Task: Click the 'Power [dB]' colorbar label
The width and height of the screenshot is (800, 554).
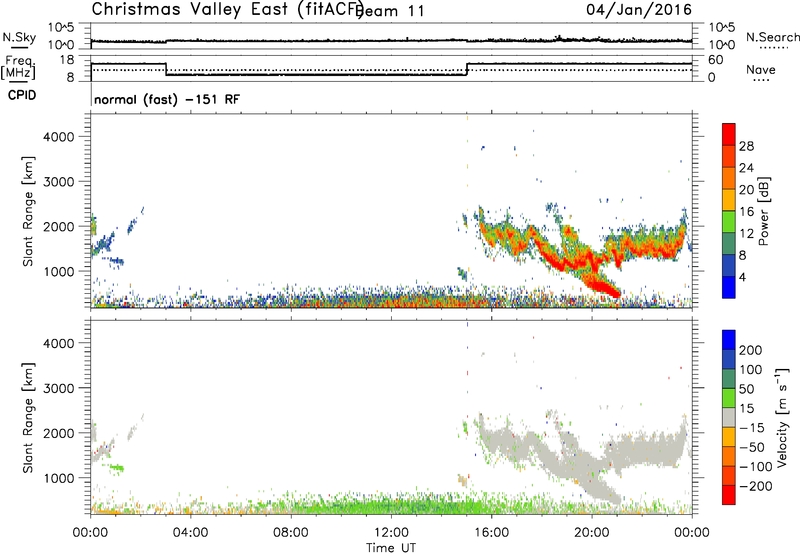Action: point(763,211)
